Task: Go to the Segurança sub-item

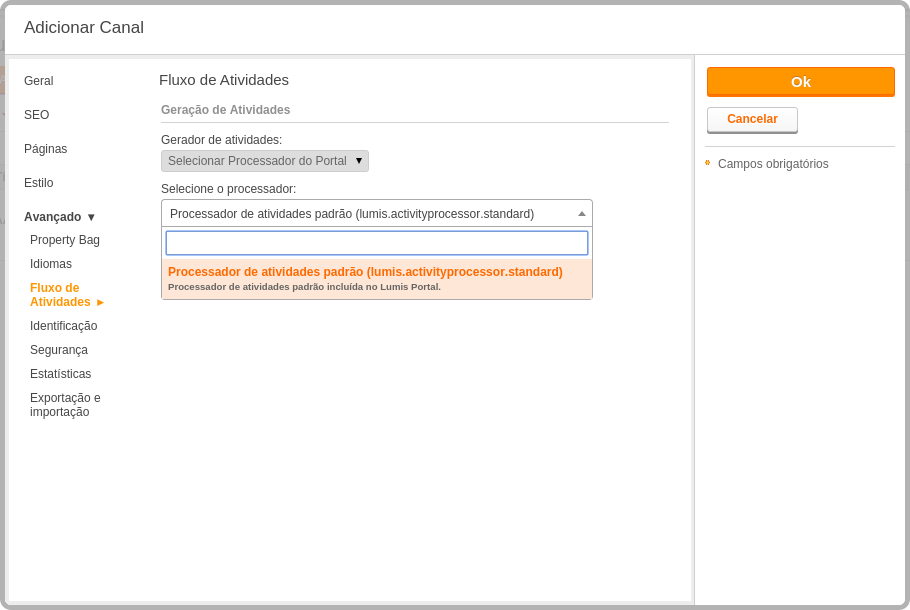Action: 59,350
